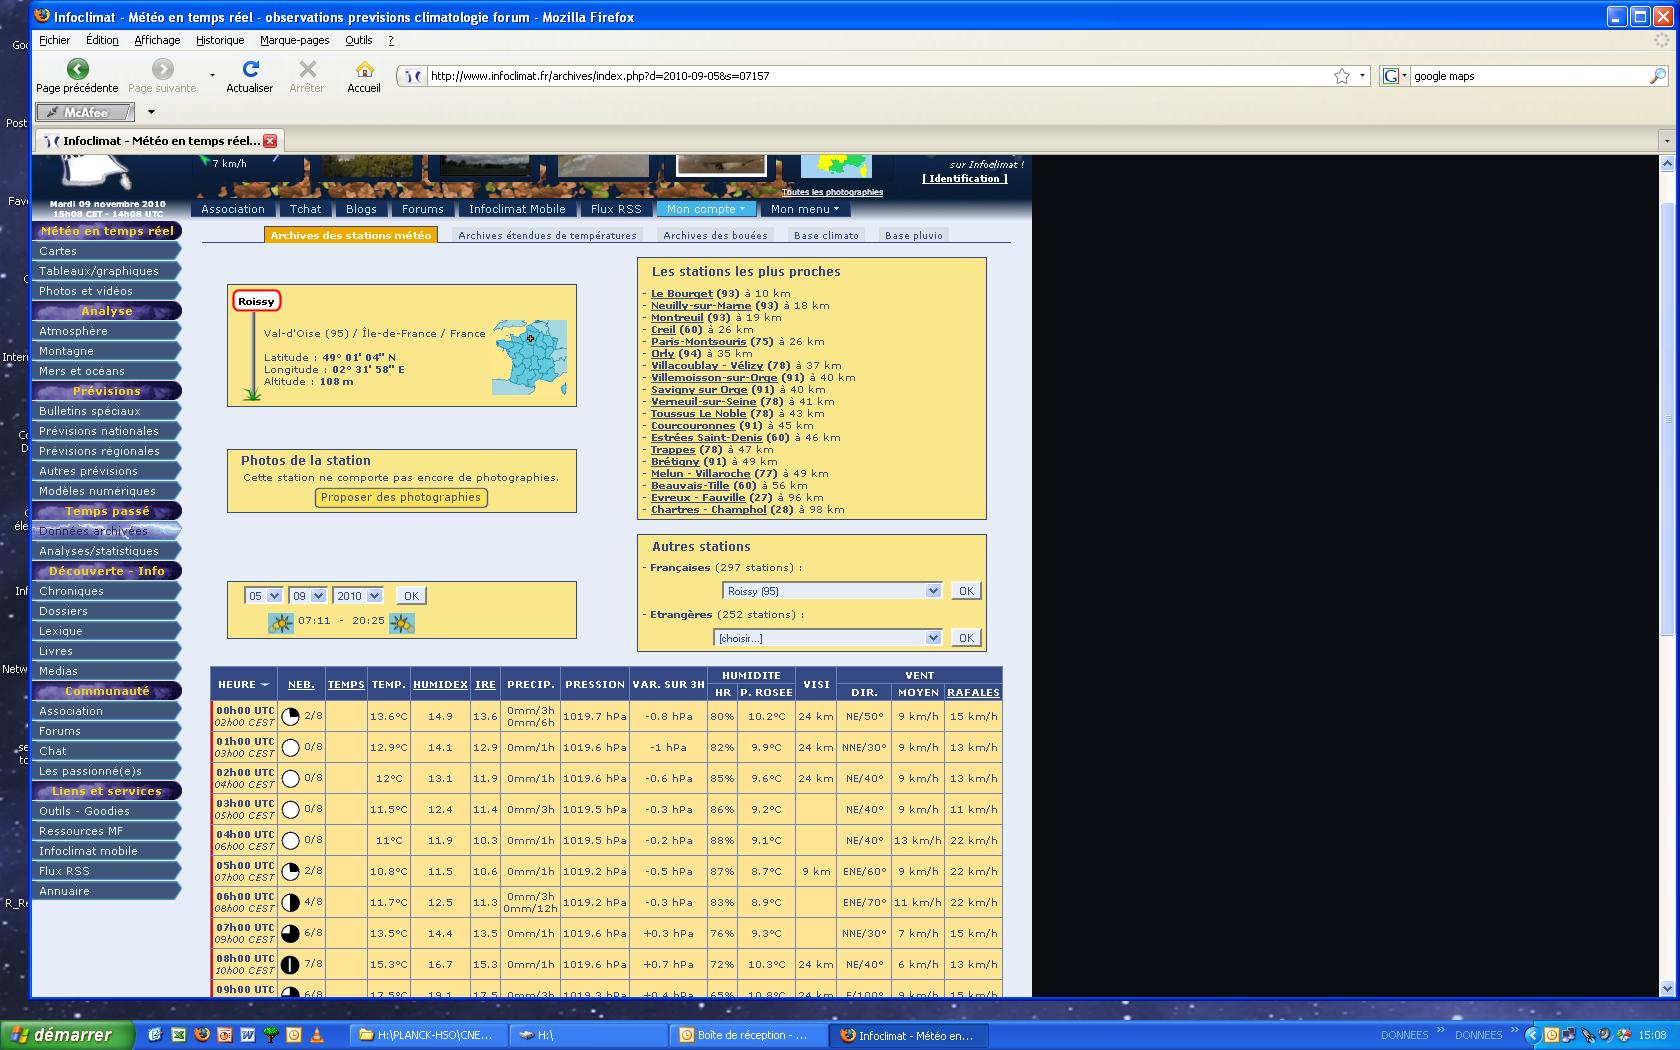Click the Actualiser reload icon
Screen dimensions: 1680x1050
click(250, 69)
